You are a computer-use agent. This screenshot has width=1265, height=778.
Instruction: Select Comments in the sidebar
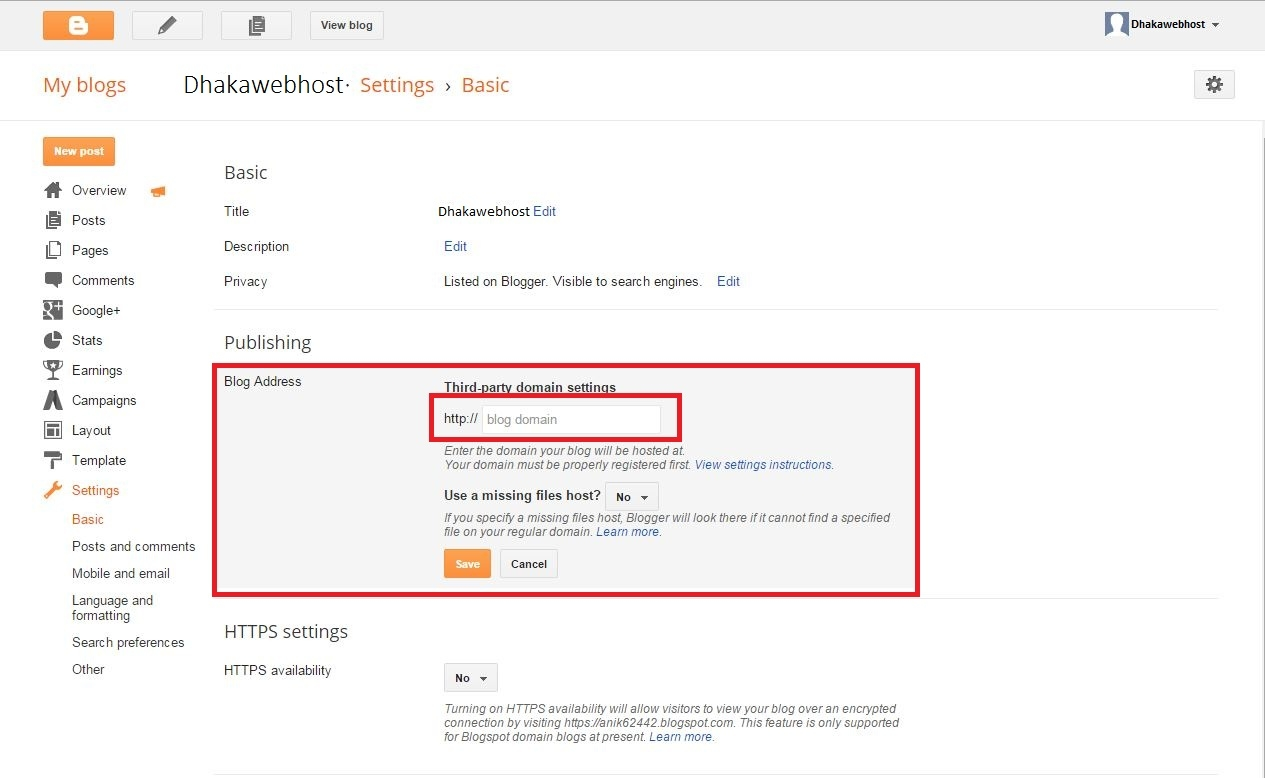(x=103, y=280)
